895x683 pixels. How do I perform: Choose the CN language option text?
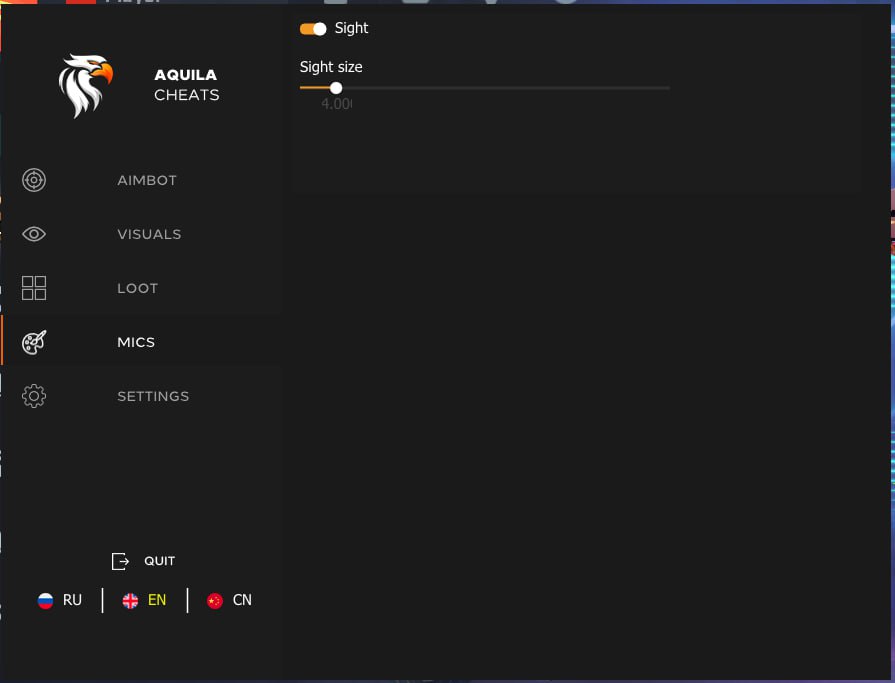click(x=242, y=600)
